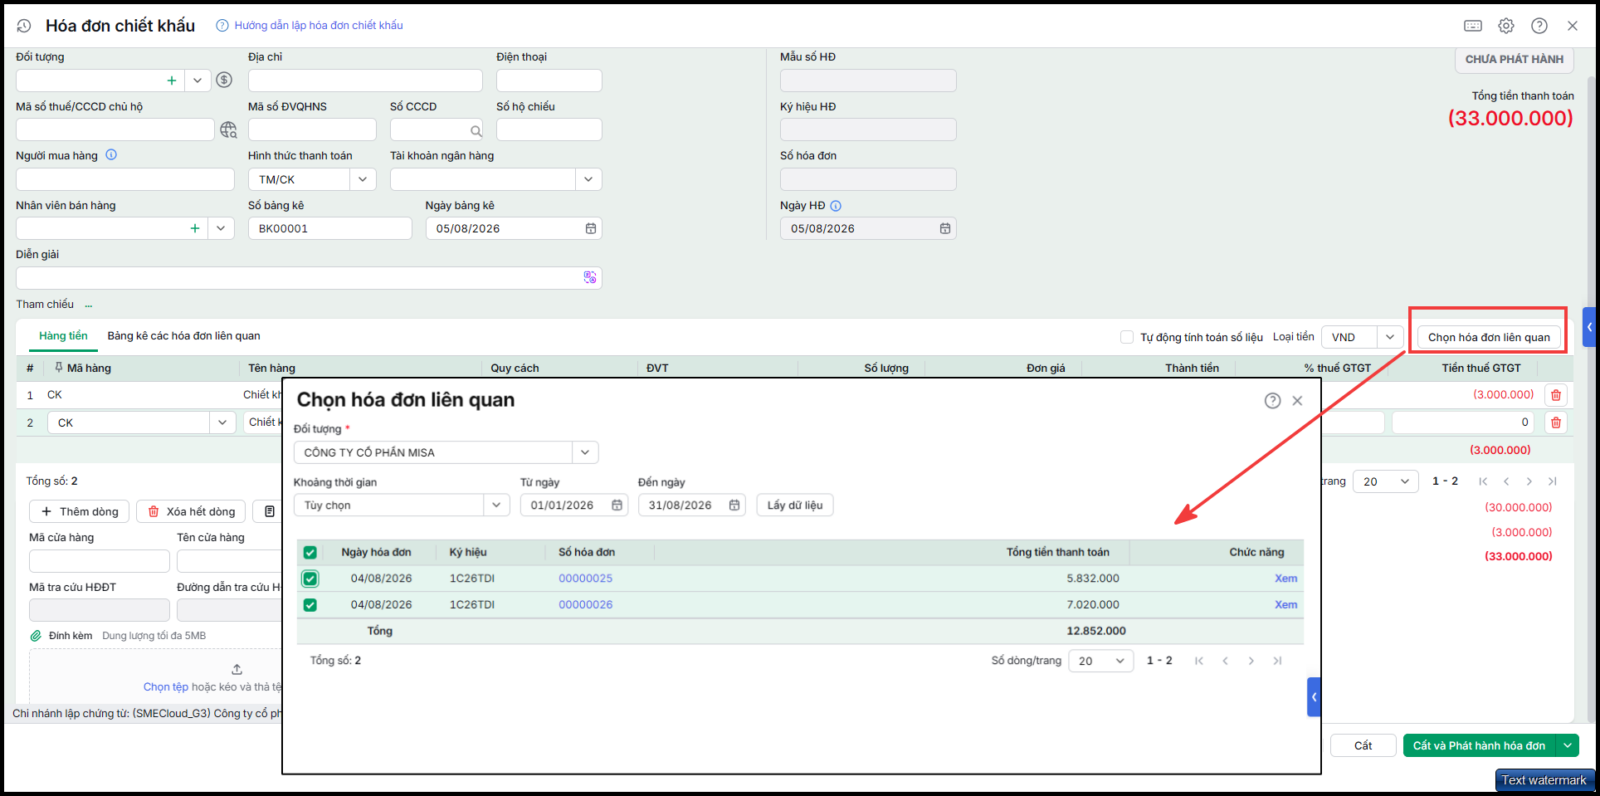The image size is (1600, 796).
Task: Switch to Hàng tiền tab
Action: [63, 336]
